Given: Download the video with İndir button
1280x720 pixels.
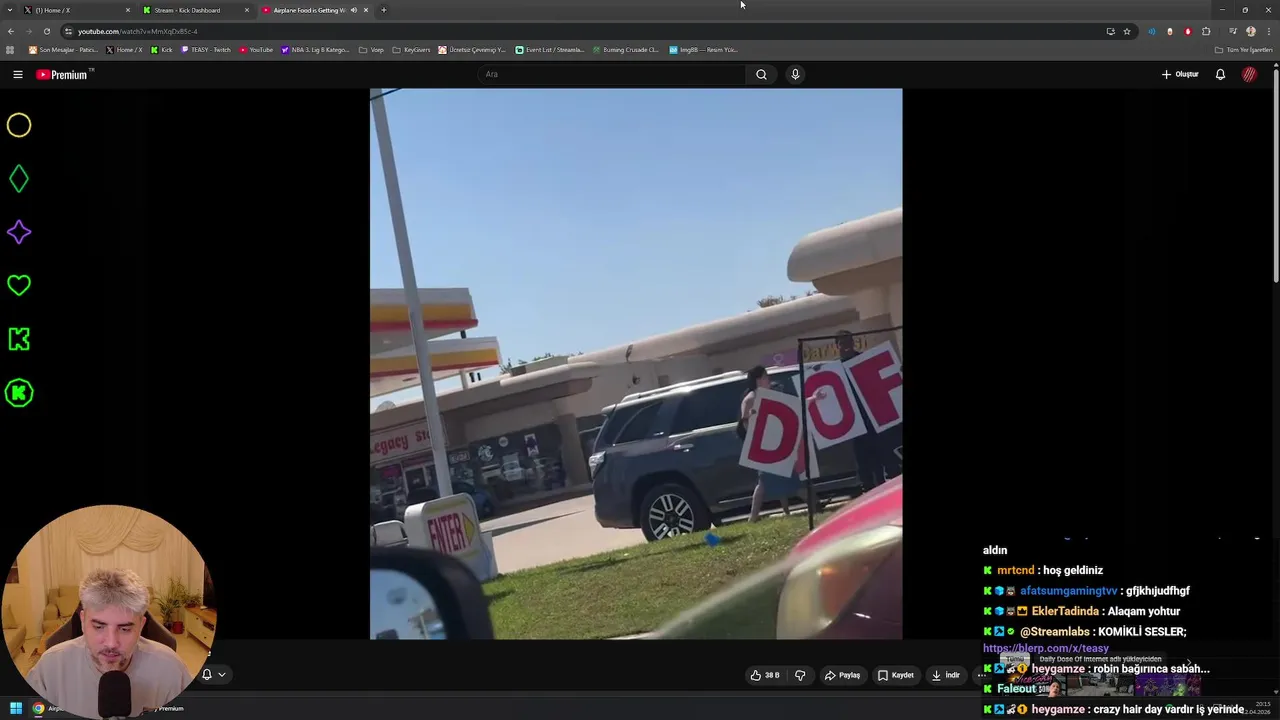Looking at the screenshot, I should pyautogui.click(x=946, y=675).
